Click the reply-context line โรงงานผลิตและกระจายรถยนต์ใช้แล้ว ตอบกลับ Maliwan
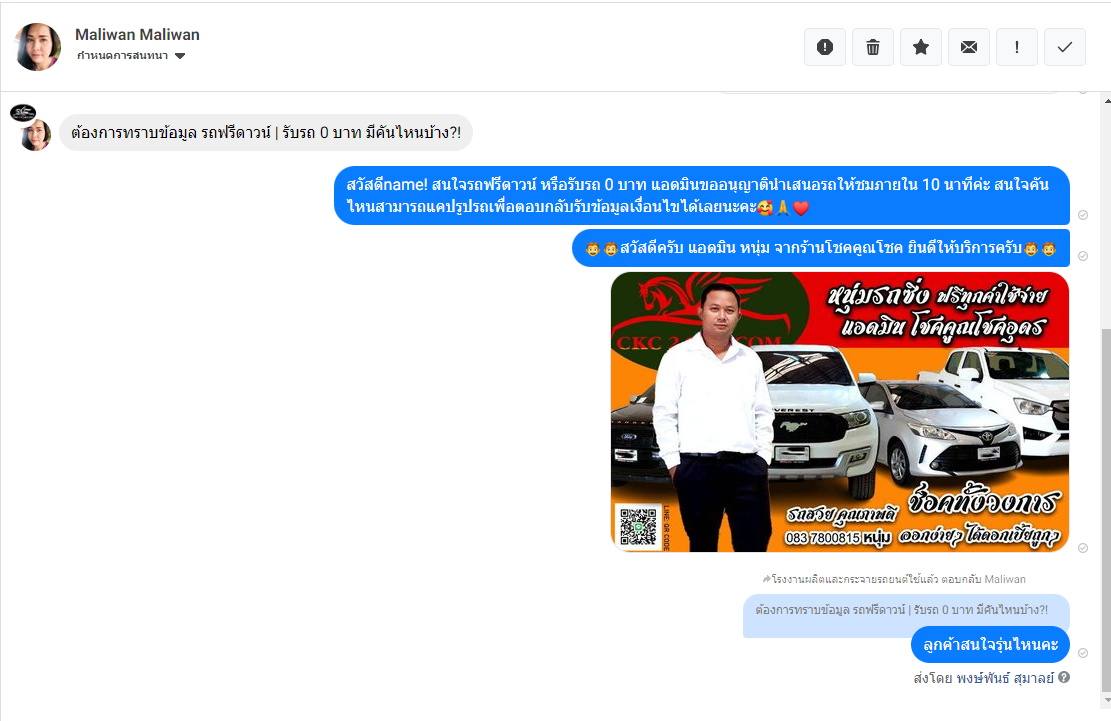Image resolution: width=1111 pixels, height=721 pixels. 894,579
